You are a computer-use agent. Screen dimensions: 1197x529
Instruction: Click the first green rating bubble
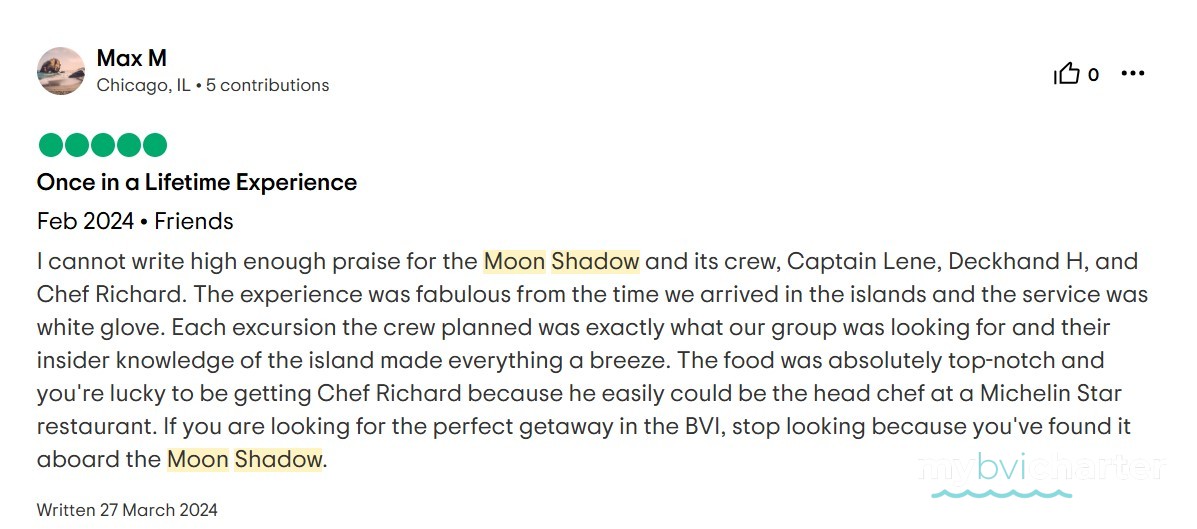(x=50, y=144)
